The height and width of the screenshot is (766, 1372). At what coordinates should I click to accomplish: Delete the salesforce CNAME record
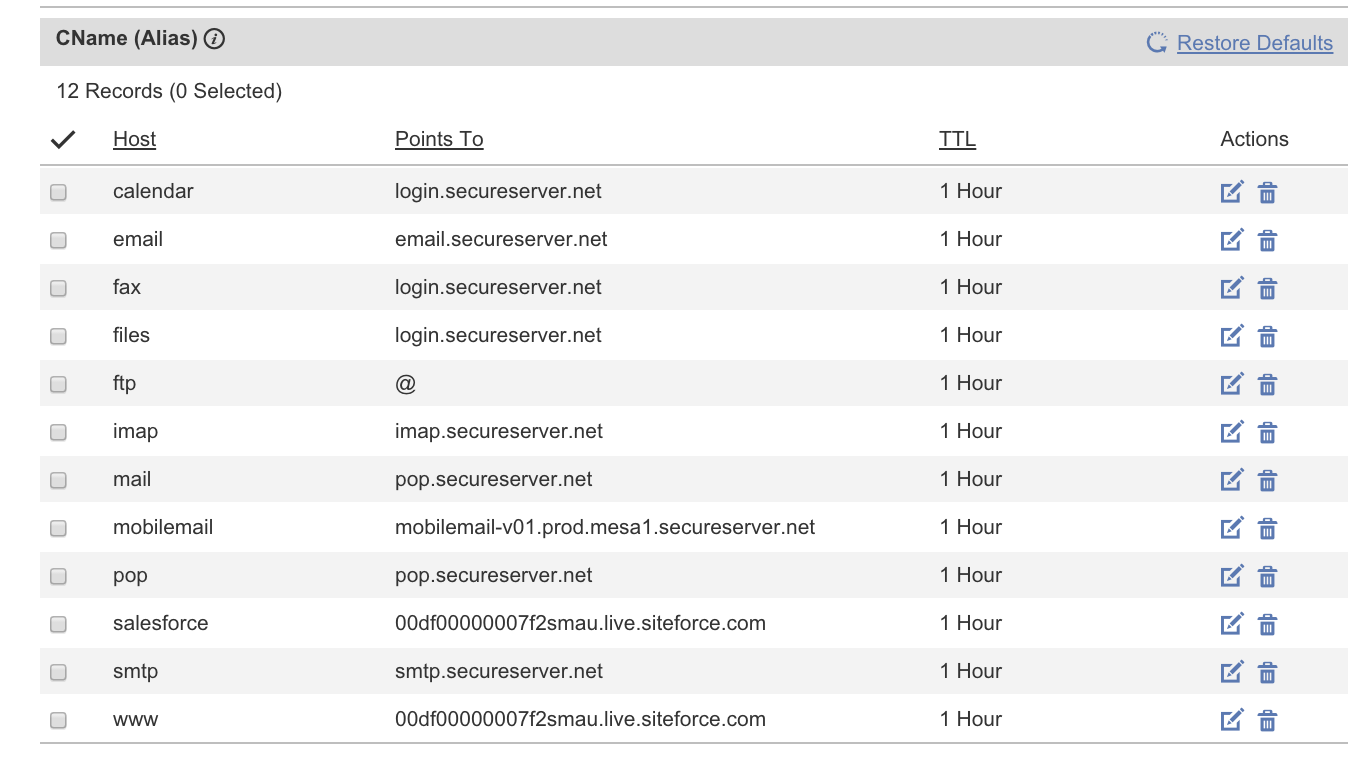click(1267, 624)
